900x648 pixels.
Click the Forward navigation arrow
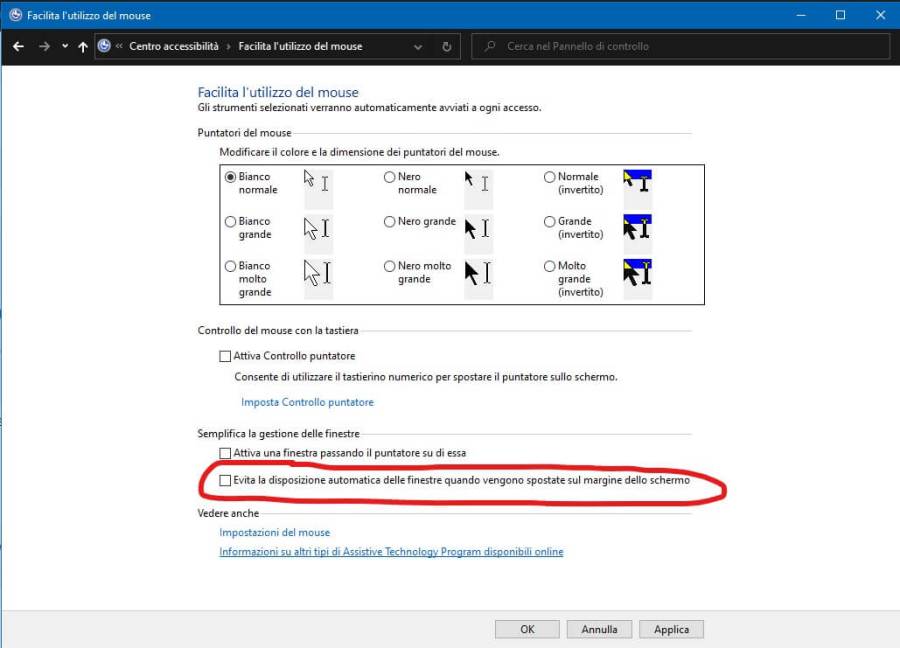[x=43, y=46]
